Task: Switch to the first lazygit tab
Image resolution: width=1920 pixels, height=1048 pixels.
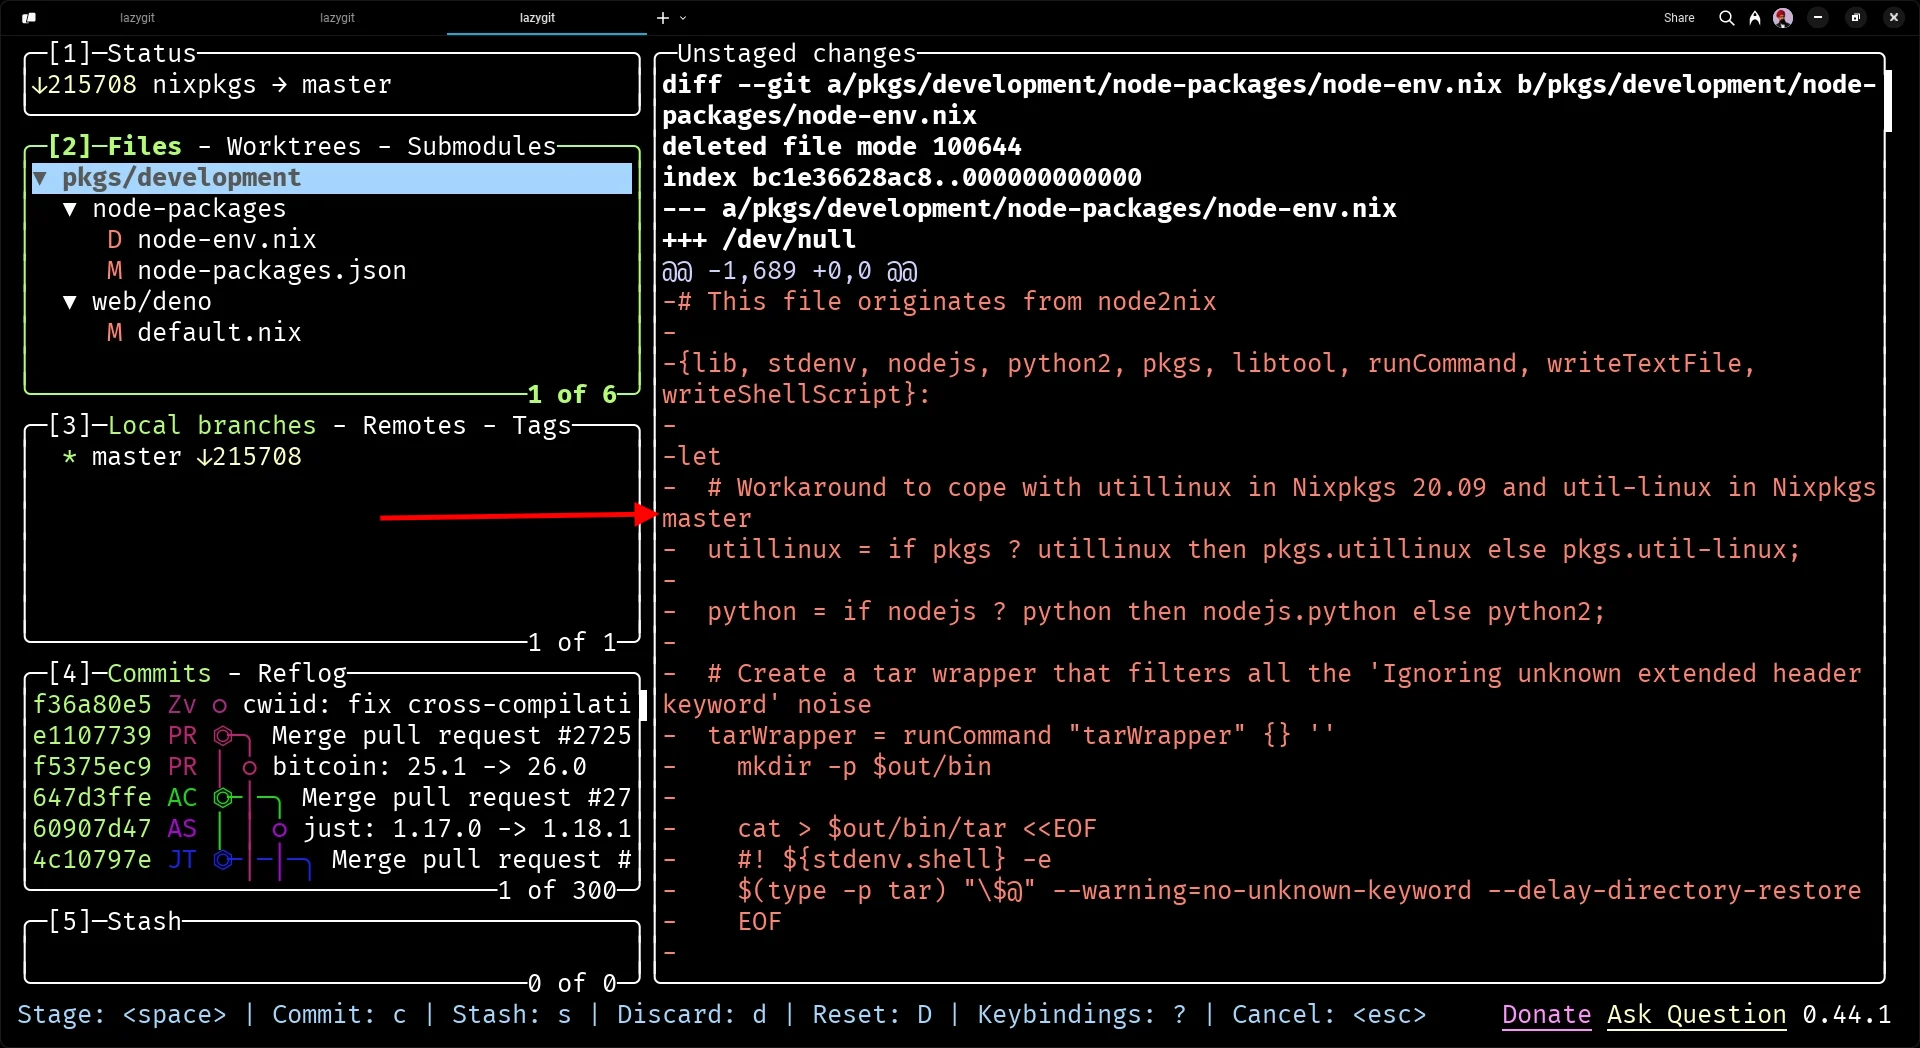Action: [137, 17]
